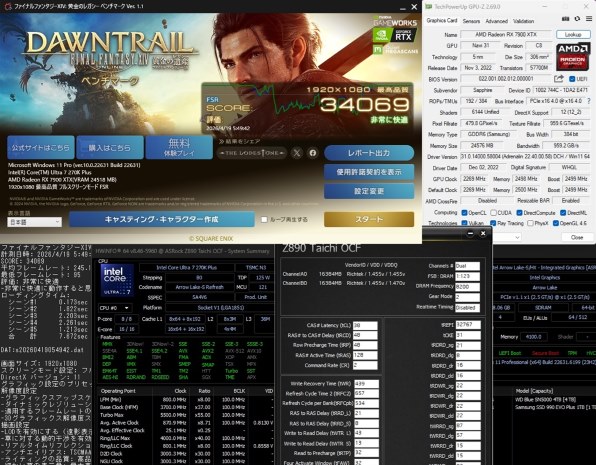
Task: Click キャスティング・キャラクター作成 button
Action: 162,219
